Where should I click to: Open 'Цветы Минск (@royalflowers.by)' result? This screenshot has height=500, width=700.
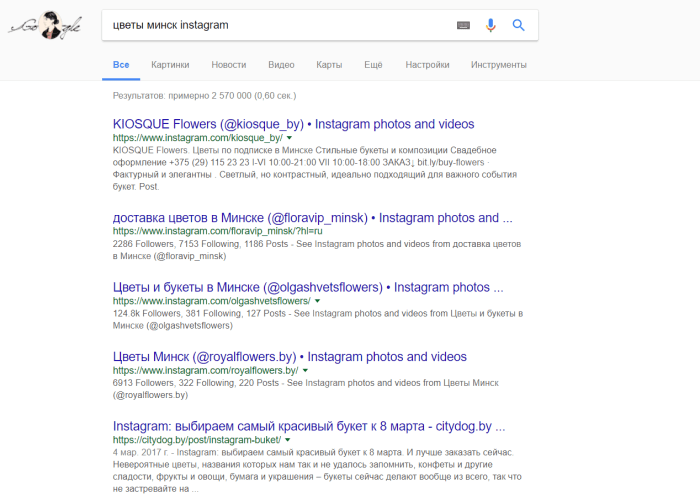[x=290, y=357]
